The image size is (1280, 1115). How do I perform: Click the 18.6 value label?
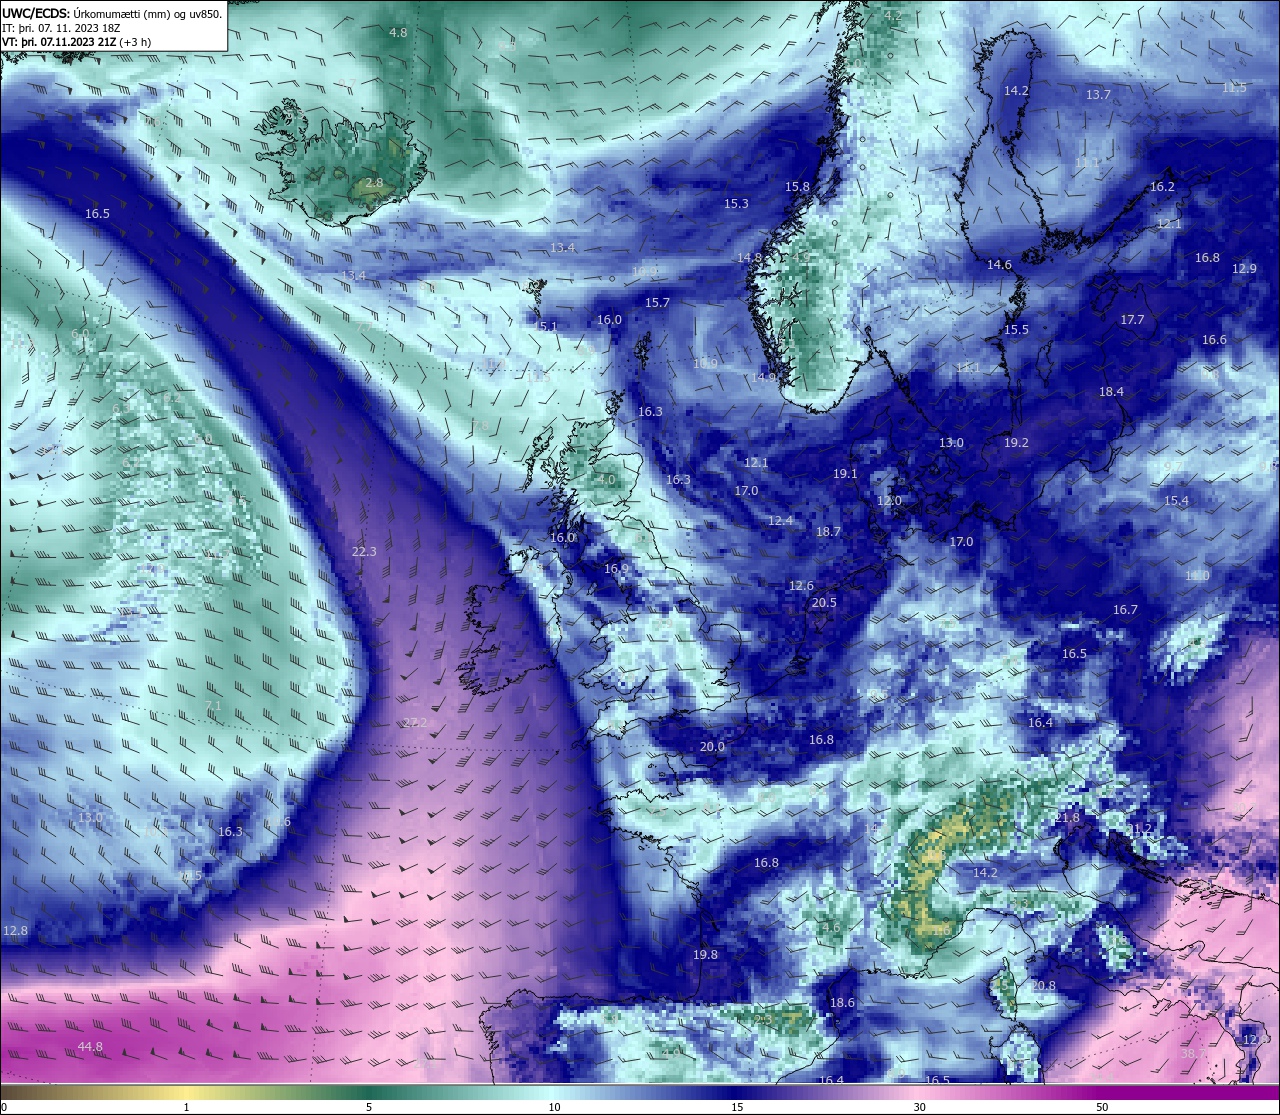coord(842,1003)
